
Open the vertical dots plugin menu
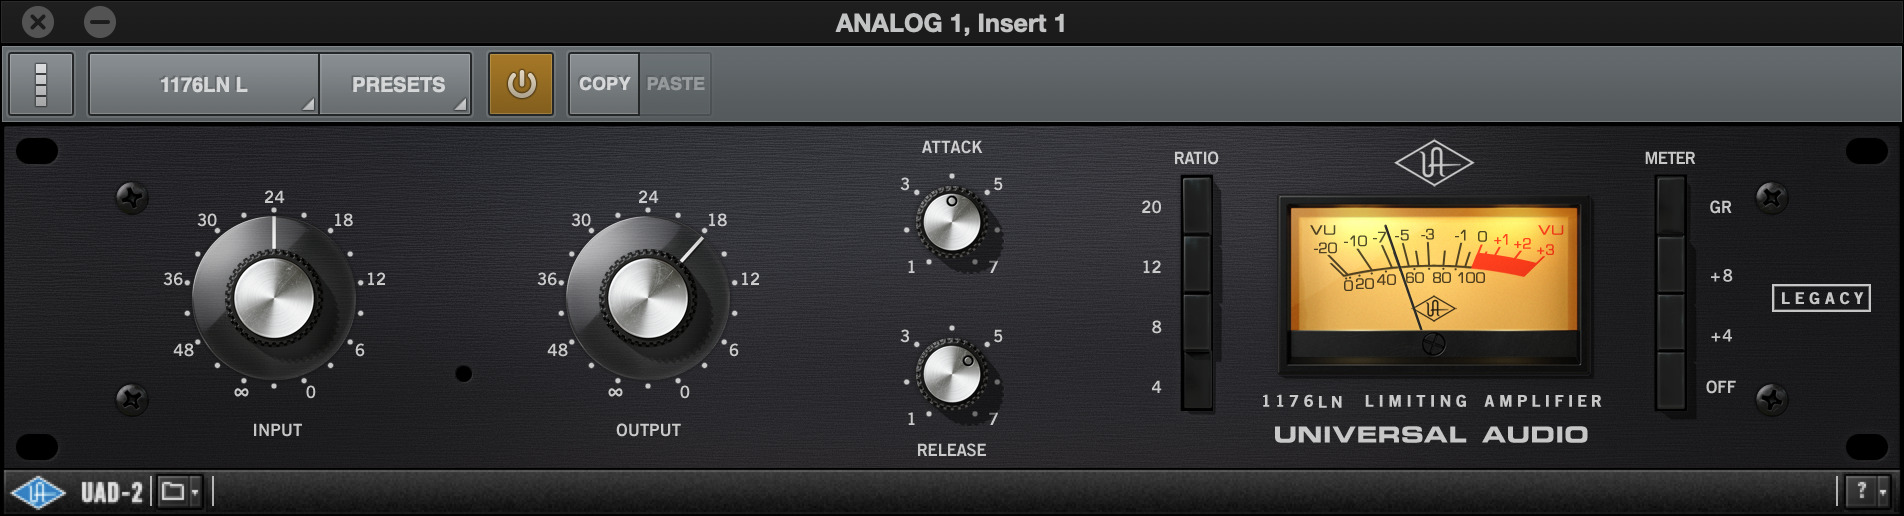(41, 84)
